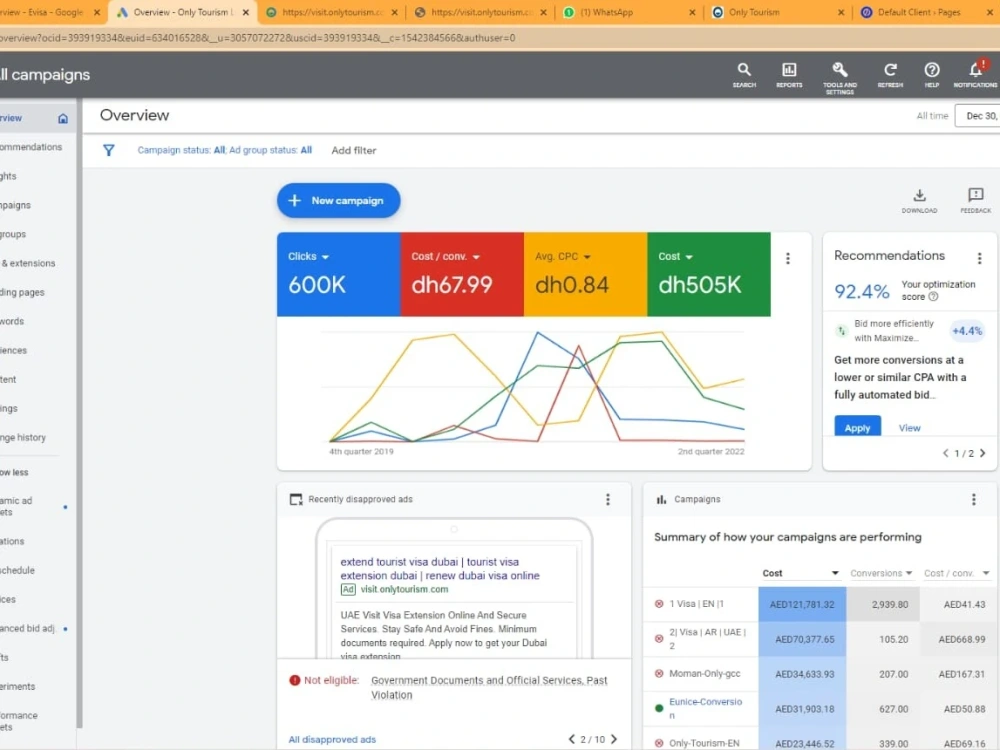Click the Campaign status: All filter chip
The height and width of the screenshot is (750, 1000).
pos(181,151)
